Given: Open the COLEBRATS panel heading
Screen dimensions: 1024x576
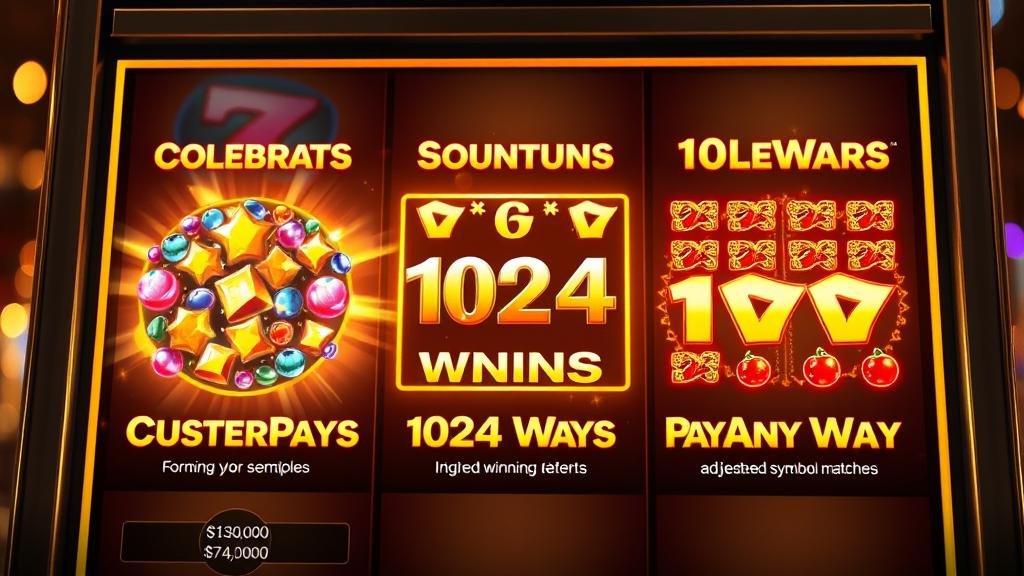Looking at the screenshot, I should click(253, 156).
